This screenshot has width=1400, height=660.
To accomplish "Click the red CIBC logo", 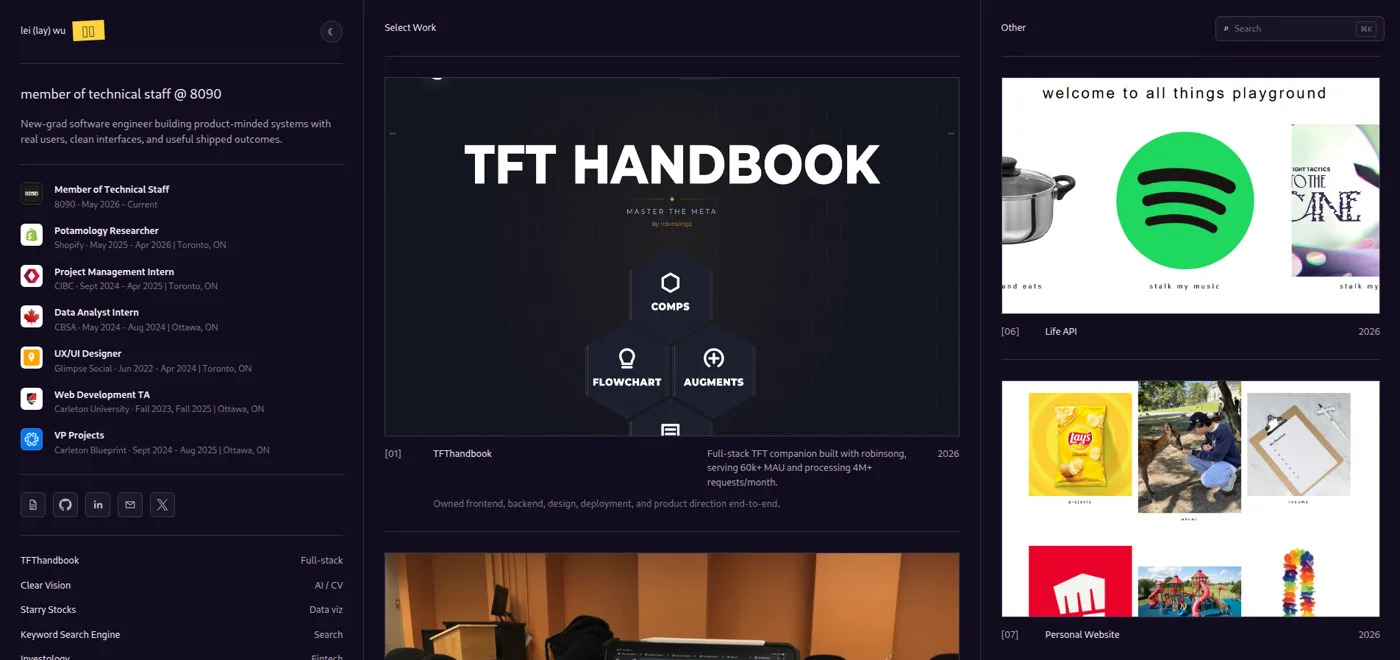I will tap(32, 276).
